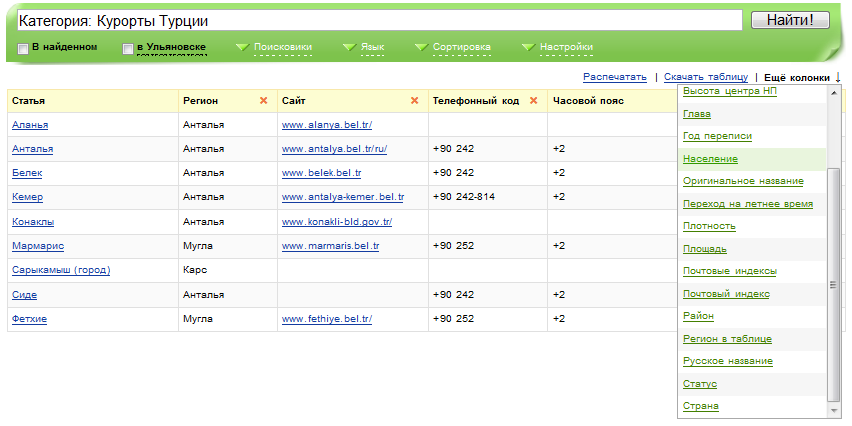Screen dimensions: 852x426
Task: Click the scrollbar down arrow in column list
Action: click(833, 410)
